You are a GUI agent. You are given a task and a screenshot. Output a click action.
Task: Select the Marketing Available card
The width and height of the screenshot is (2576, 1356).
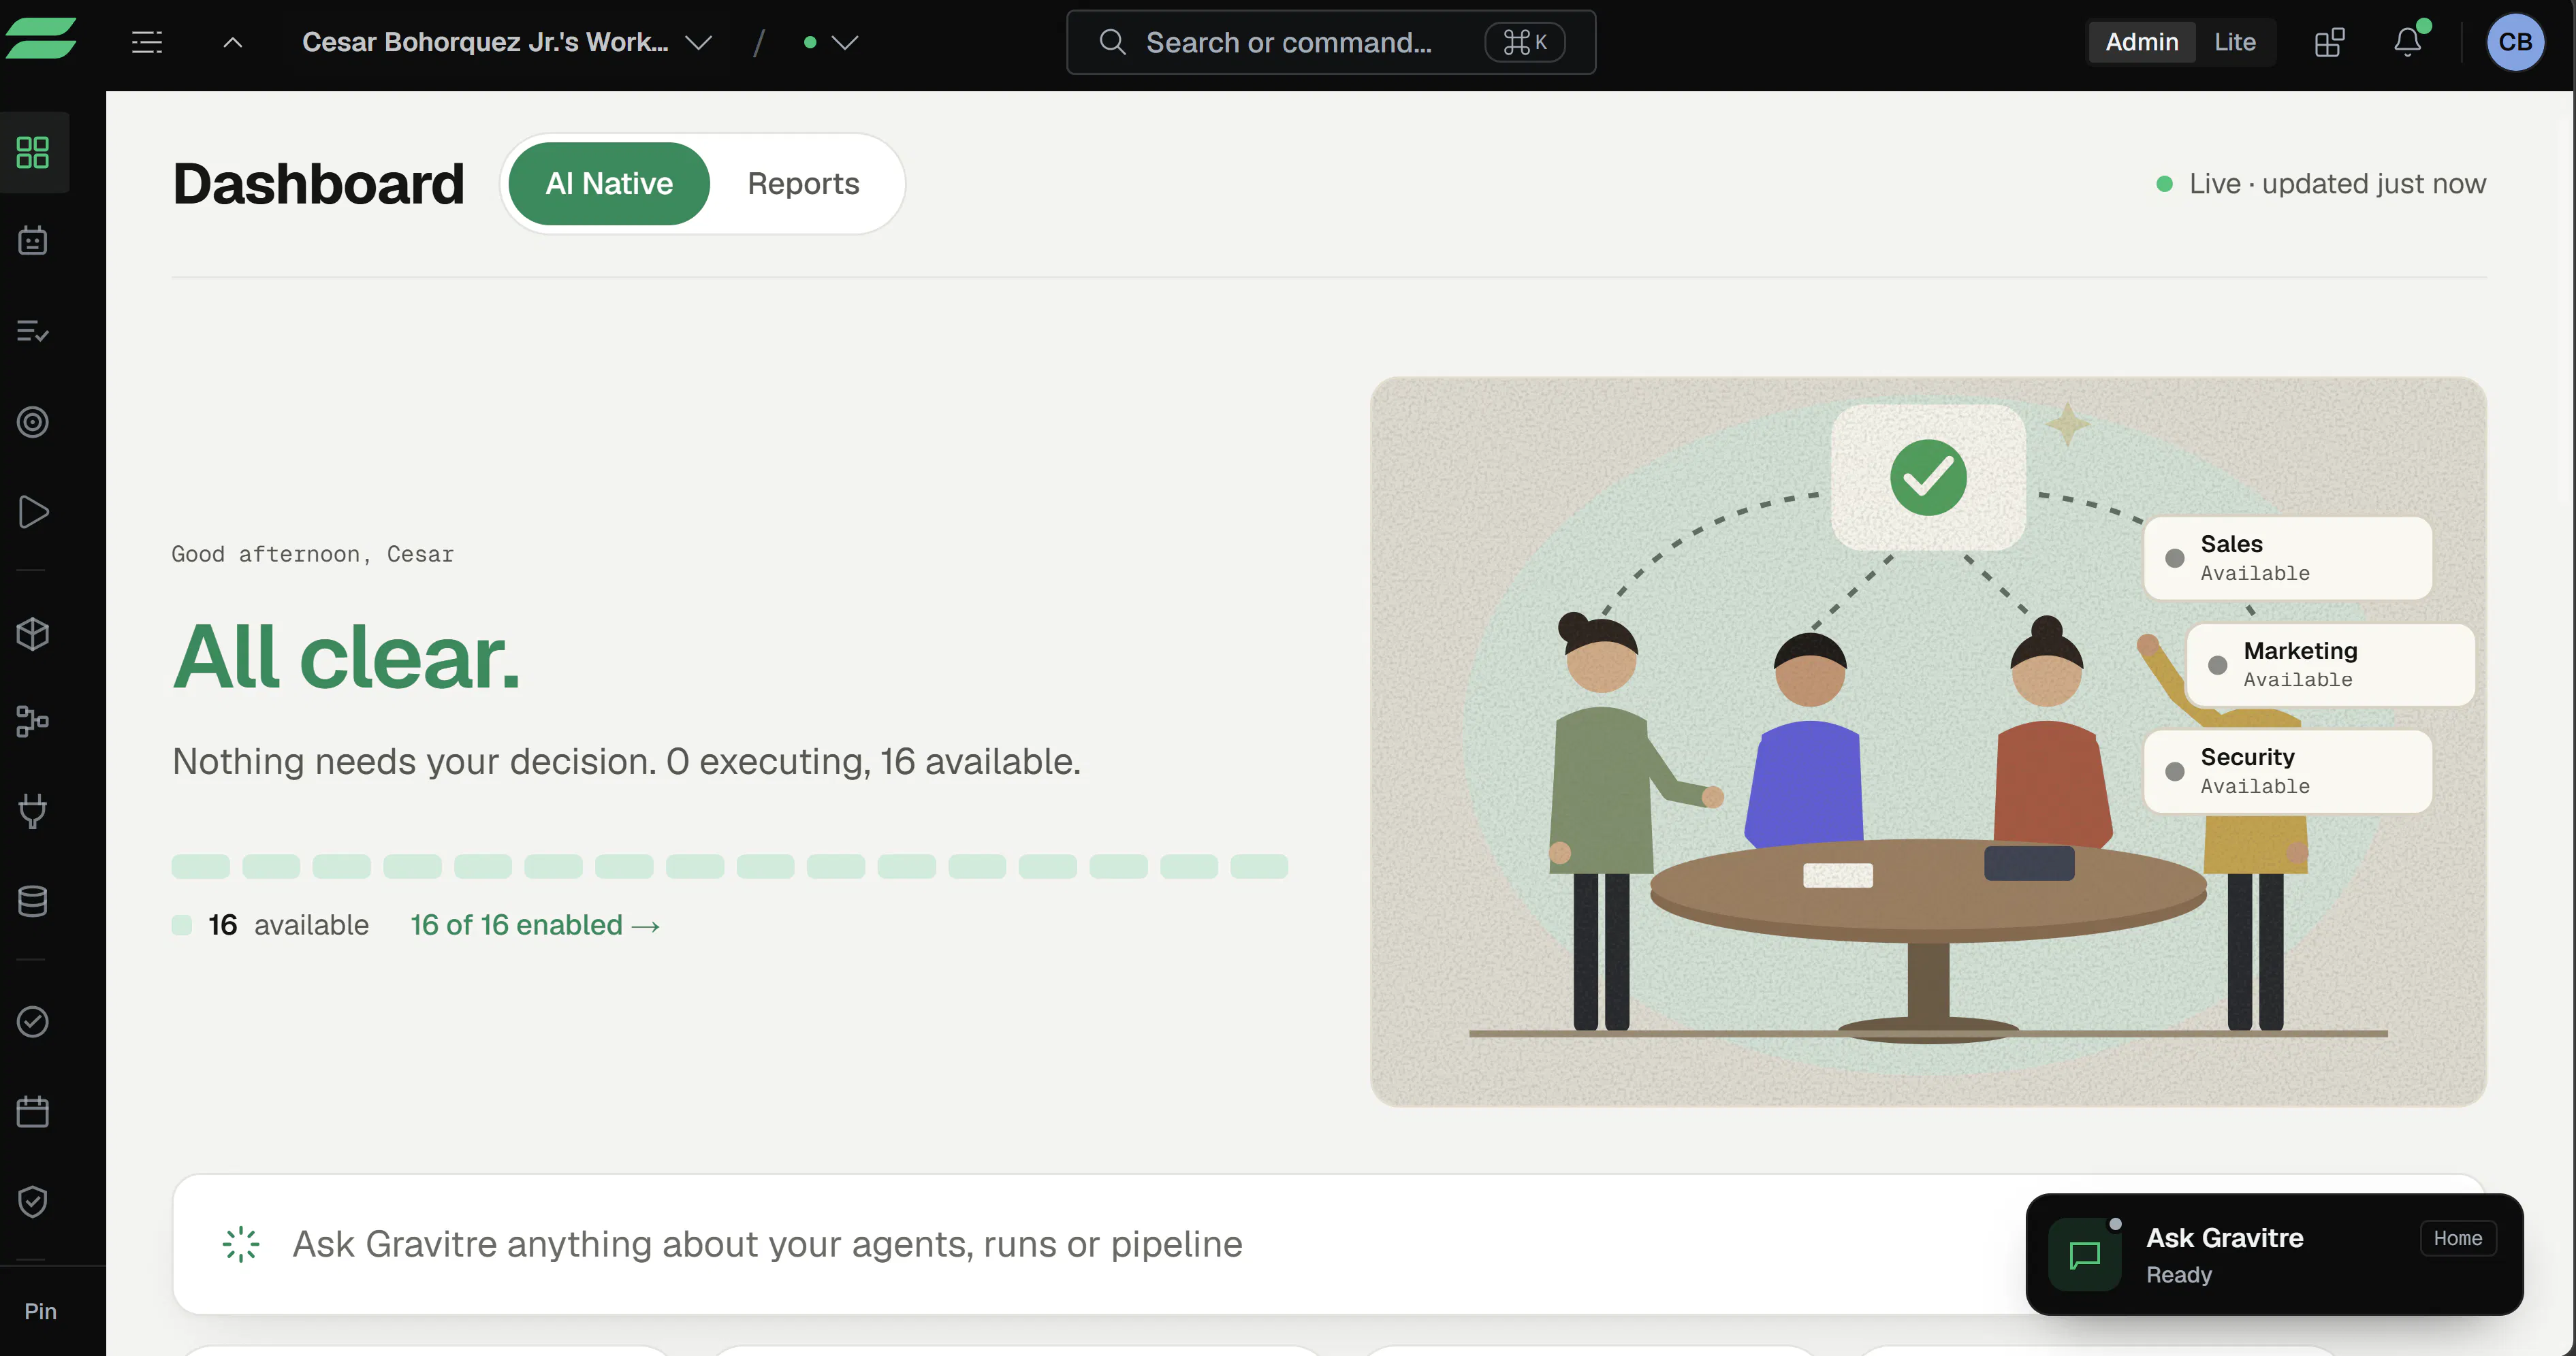[2330, 665]
